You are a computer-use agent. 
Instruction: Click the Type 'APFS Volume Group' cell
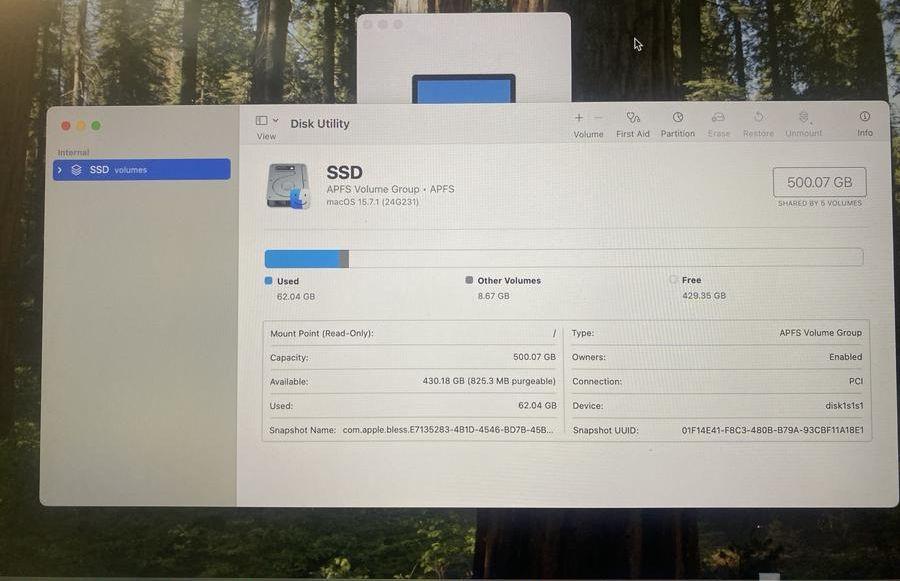[820, 333]
